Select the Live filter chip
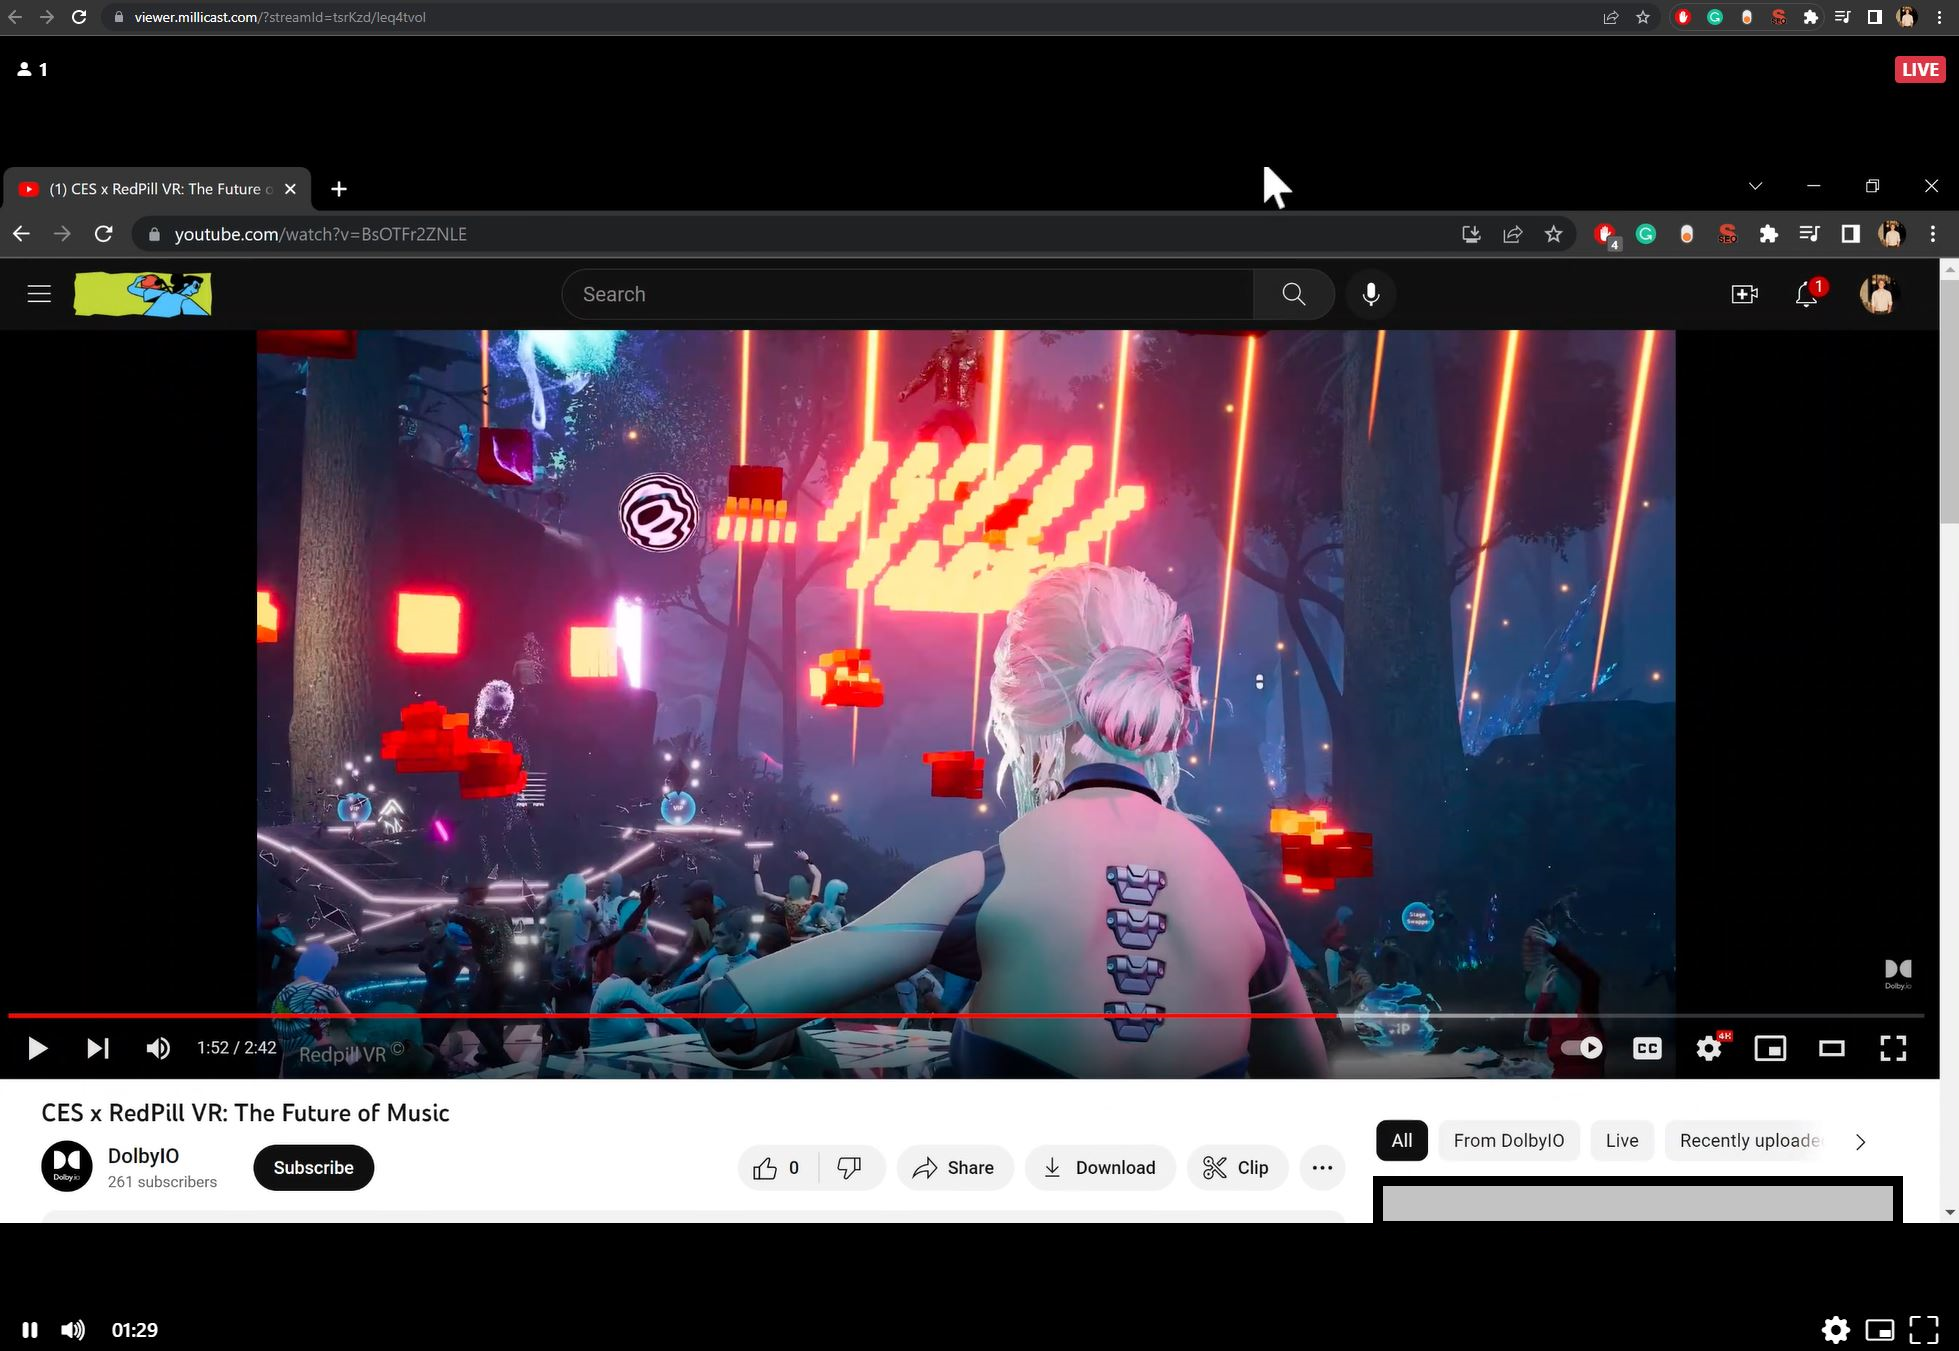The width and height of the screenshot is (1959, 1351). point(1621,1140)
